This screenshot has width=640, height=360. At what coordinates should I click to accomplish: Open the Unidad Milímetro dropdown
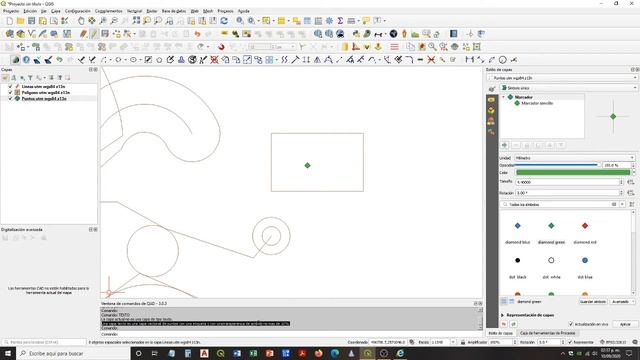tap(574, 158)
